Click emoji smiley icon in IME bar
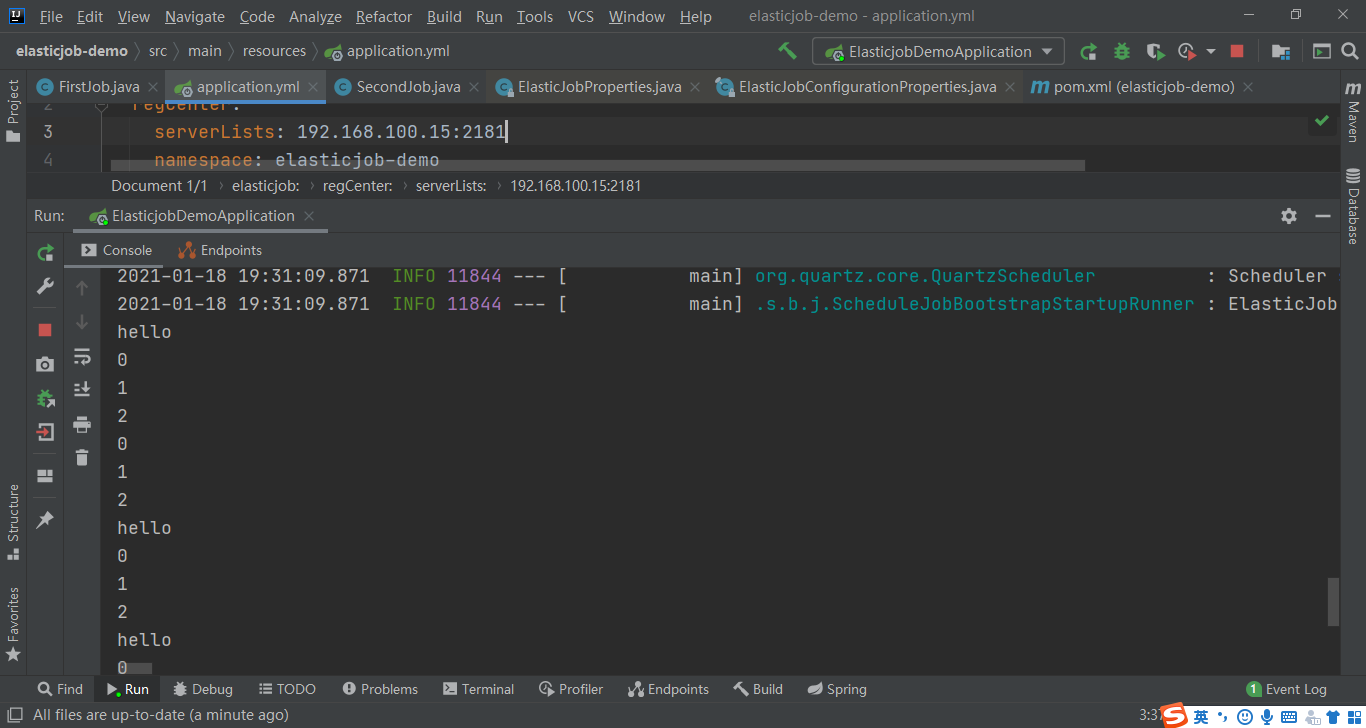1366x728 pixels. pos(1245,716)
